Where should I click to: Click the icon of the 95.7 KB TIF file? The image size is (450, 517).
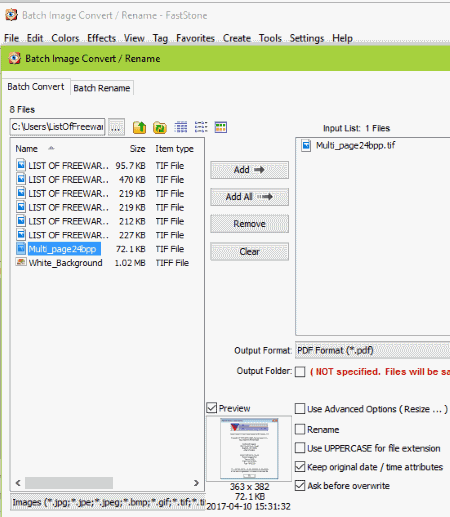pos(21,165)
